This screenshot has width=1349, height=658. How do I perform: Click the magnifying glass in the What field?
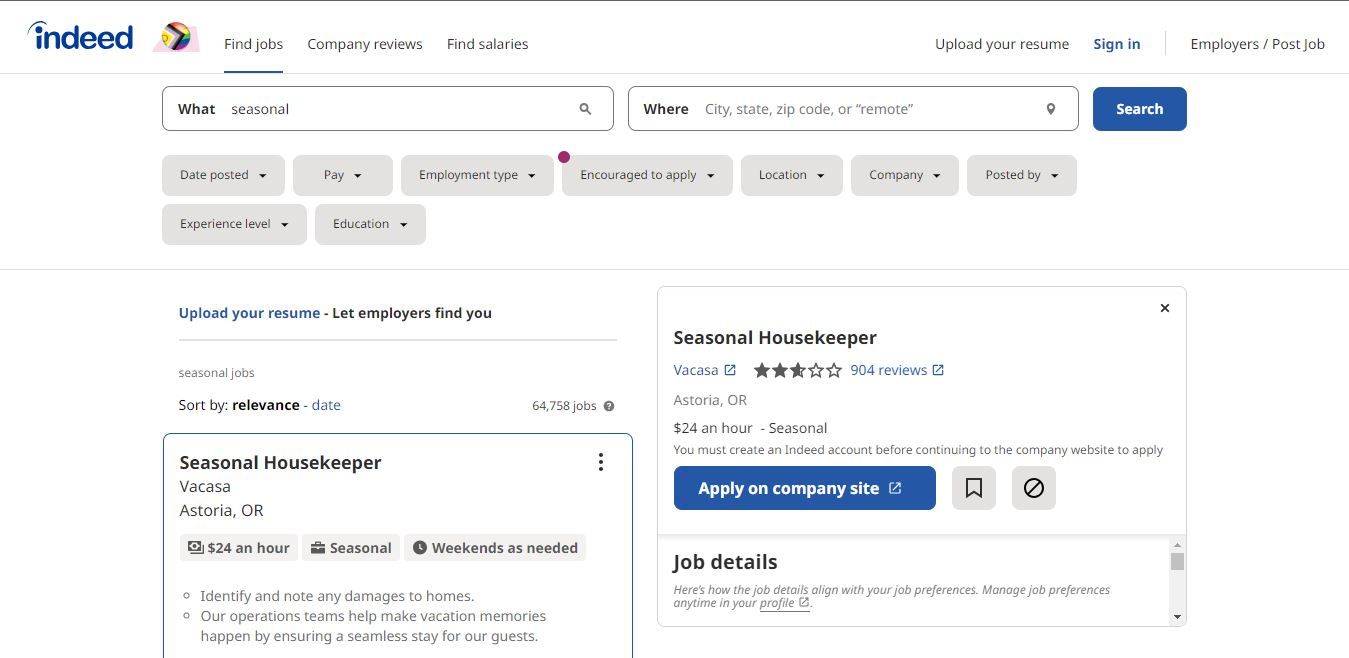click(x=585, y=108)
